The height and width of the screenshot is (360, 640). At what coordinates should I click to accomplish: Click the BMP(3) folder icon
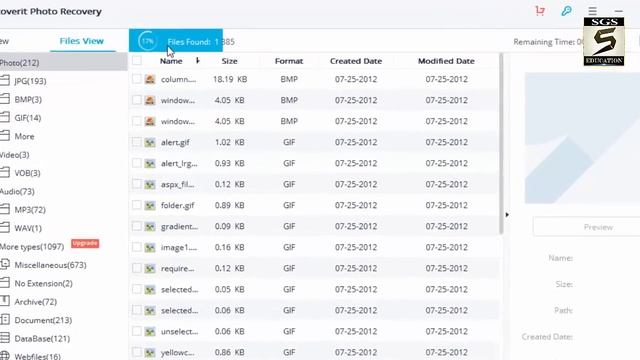(4, 99)
